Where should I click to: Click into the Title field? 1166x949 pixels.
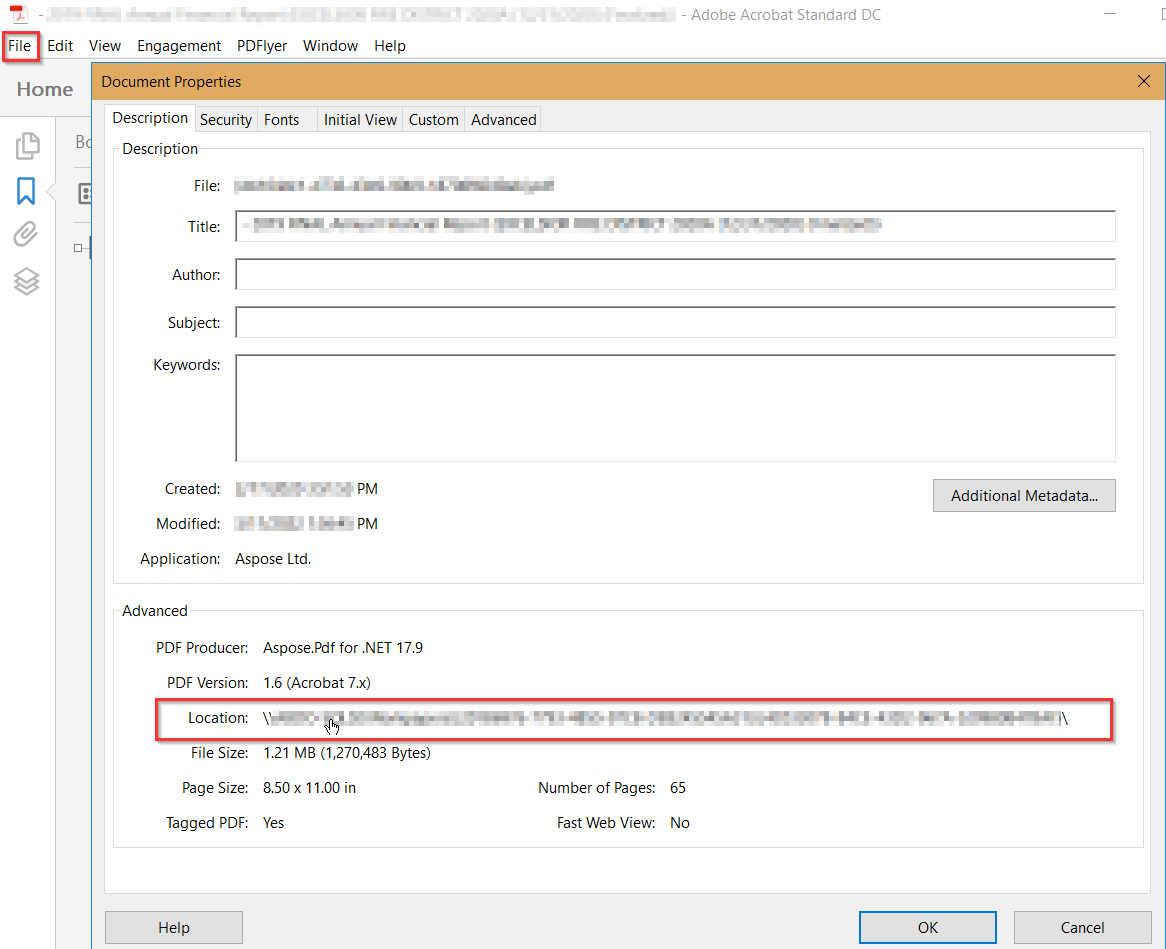click(x=675, y=226)
